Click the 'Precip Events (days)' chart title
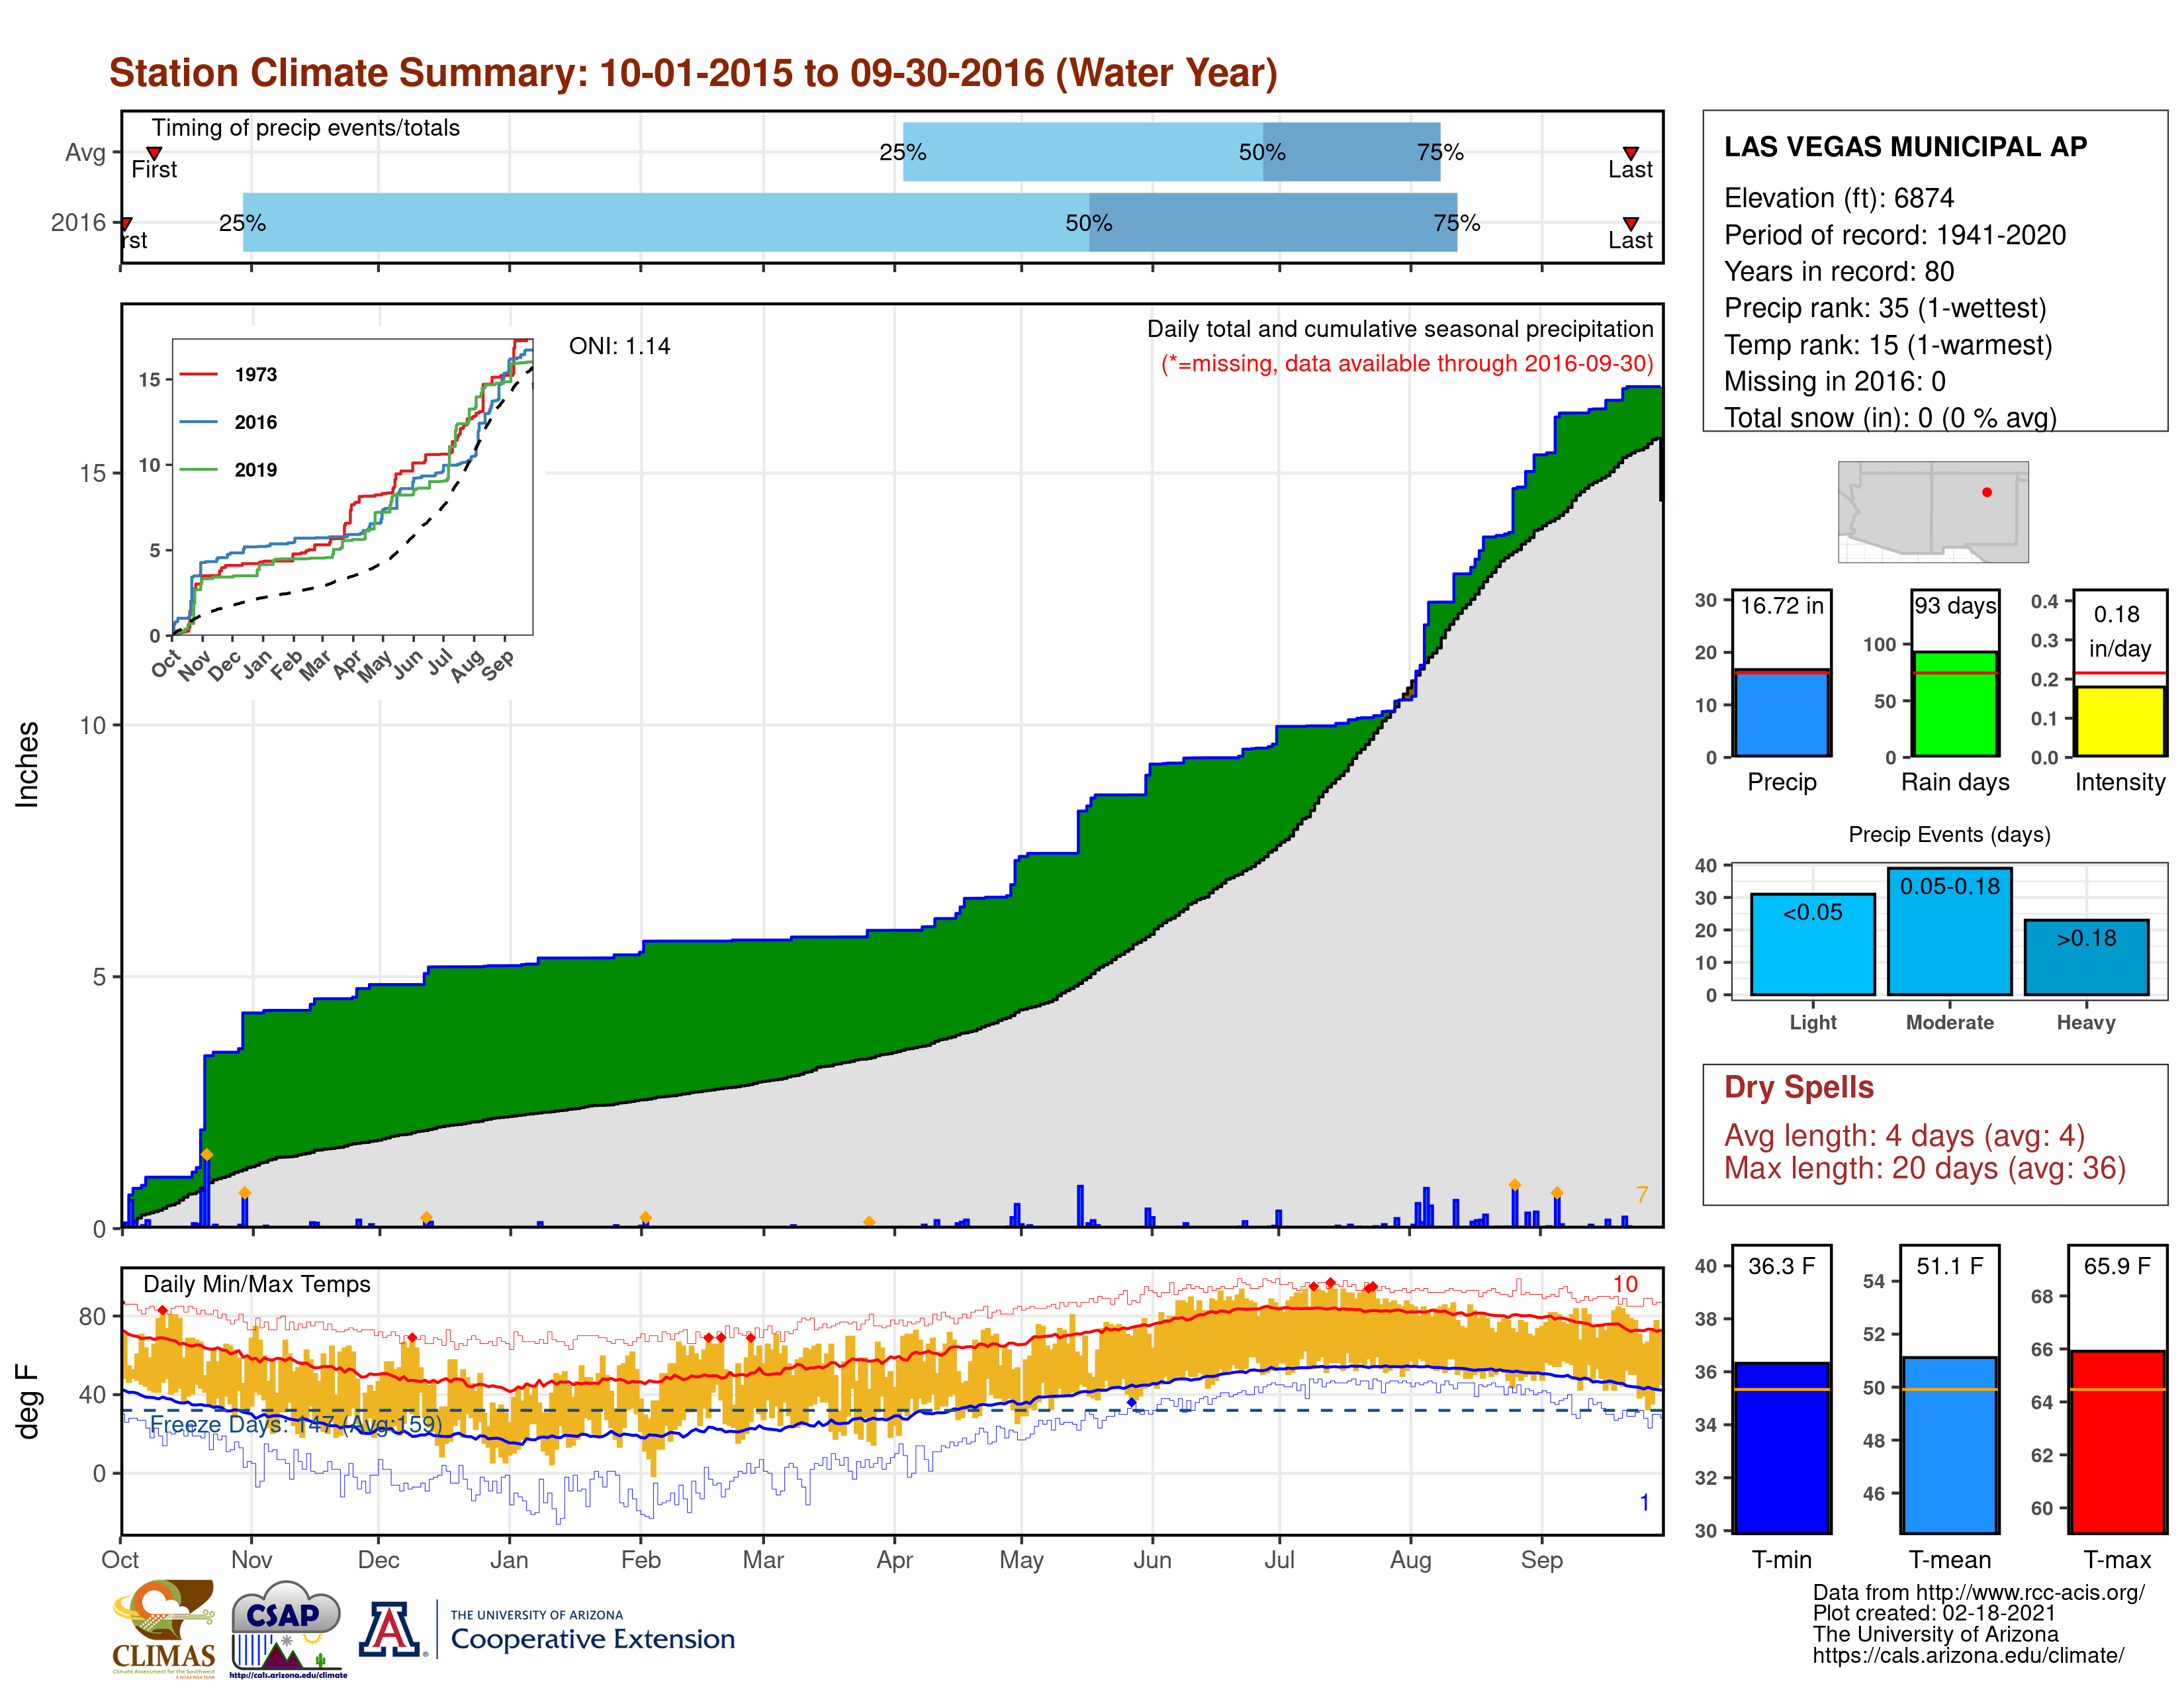This screenshot has height=1688, width=2184. coord(1949,834)
